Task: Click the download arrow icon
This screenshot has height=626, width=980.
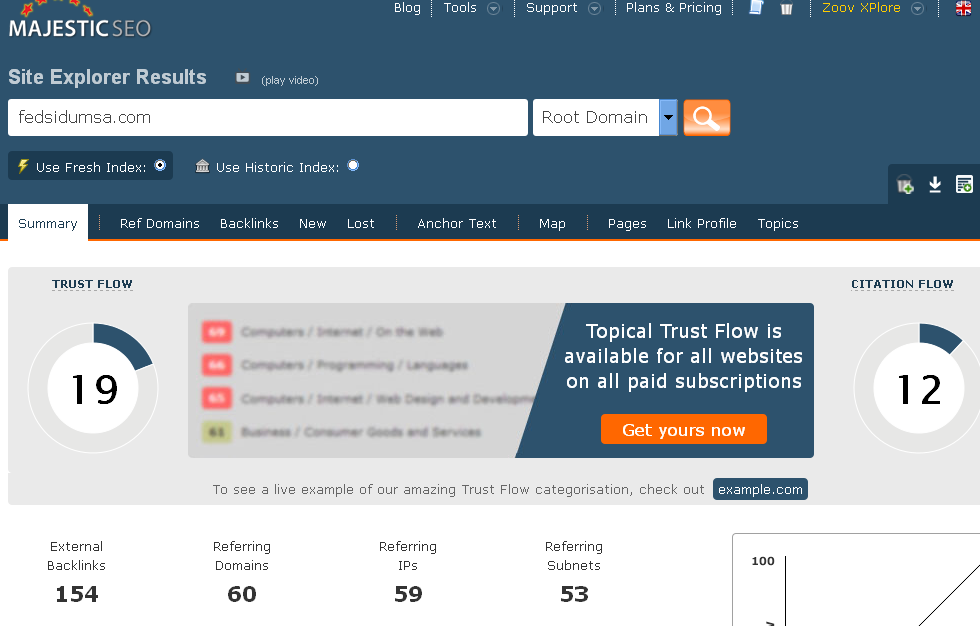Action: click(x=935, y=184)
